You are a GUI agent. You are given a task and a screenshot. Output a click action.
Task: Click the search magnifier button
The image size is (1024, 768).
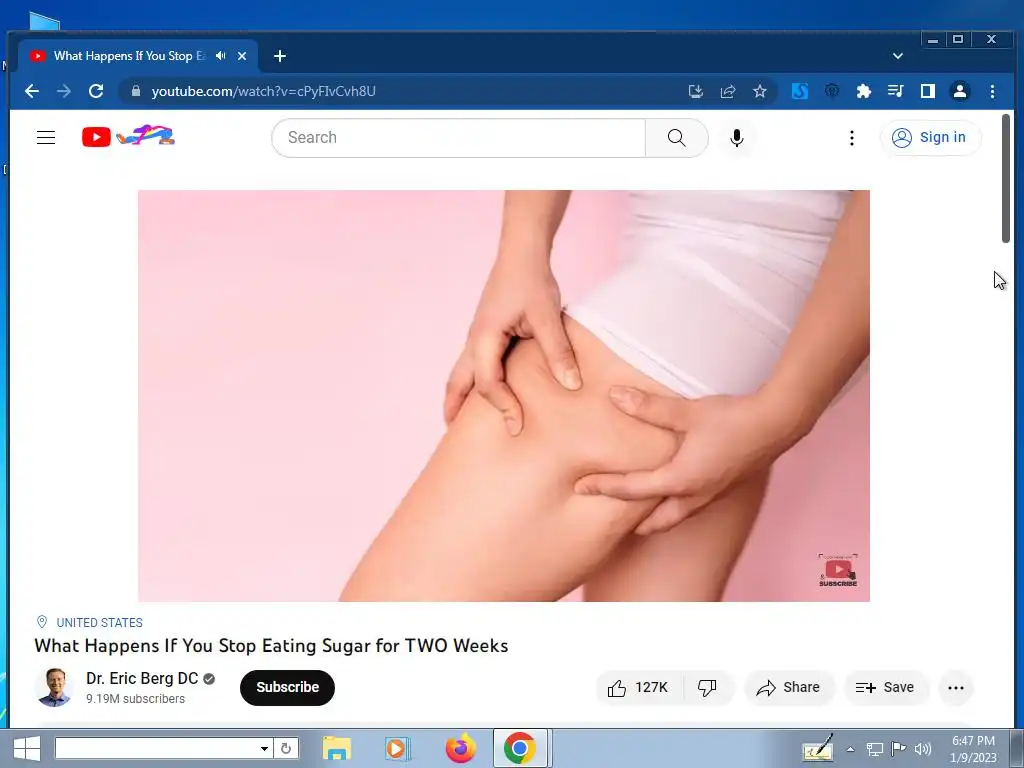click(677, 138)
